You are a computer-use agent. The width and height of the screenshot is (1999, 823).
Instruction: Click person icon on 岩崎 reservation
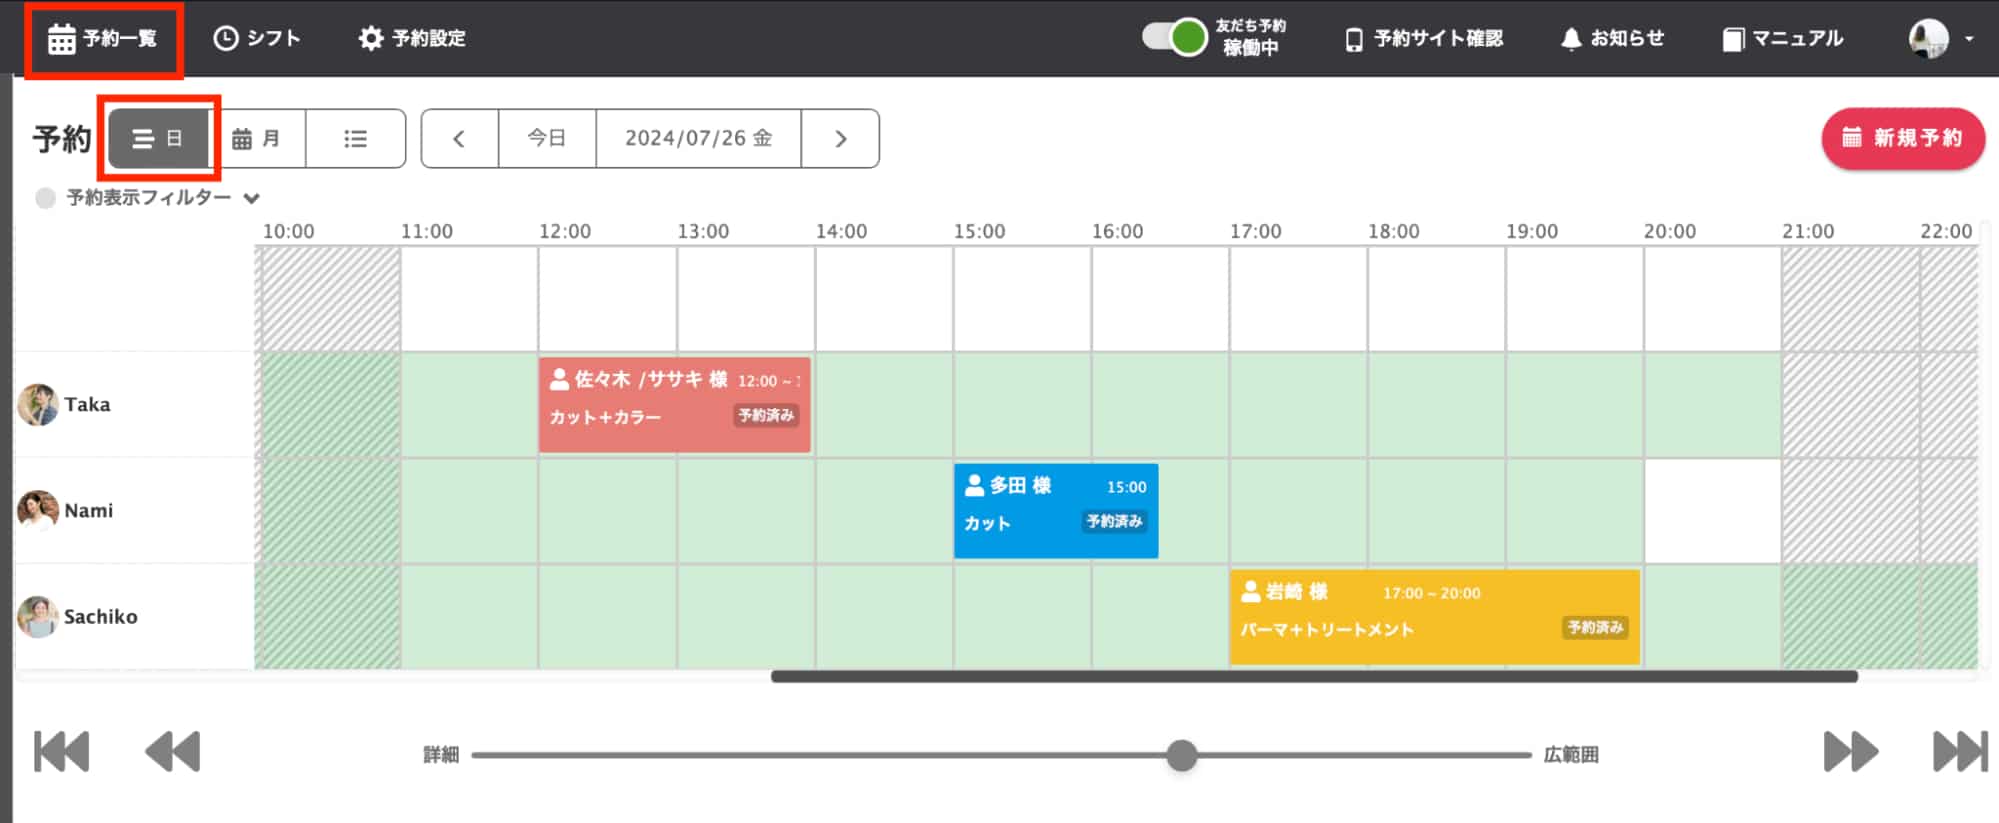tap(1251, 591)
